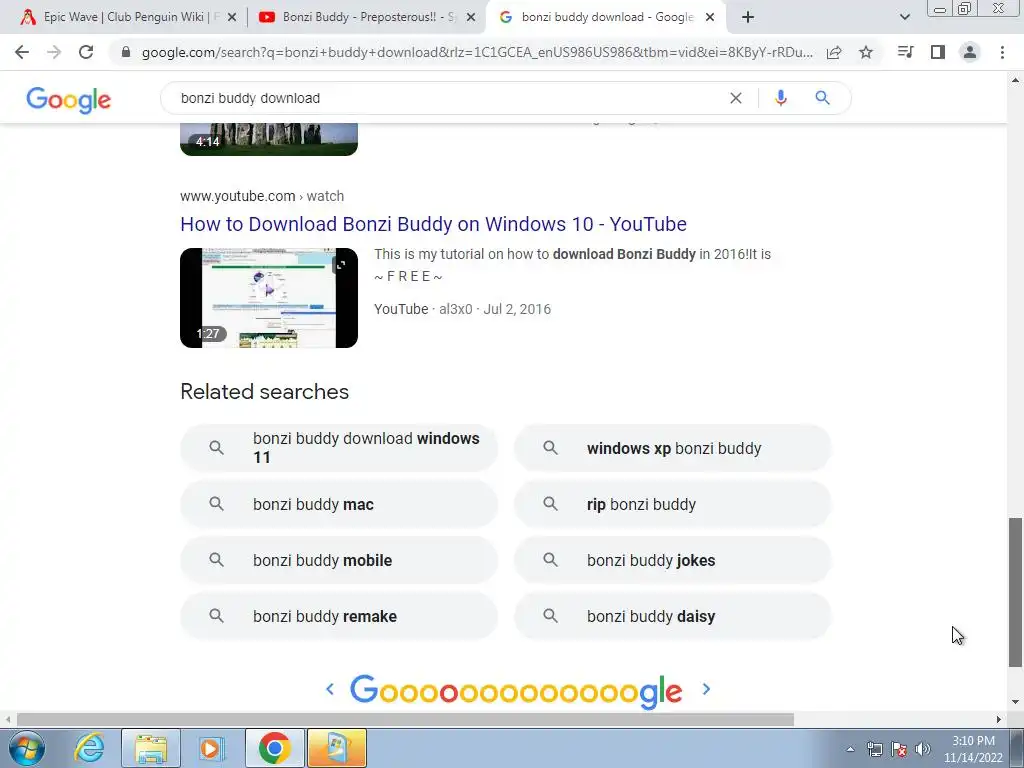Launch Internet Explorer from the taskbar
The width and height of the screenshot is (1024, 768).
pos(89,748)
